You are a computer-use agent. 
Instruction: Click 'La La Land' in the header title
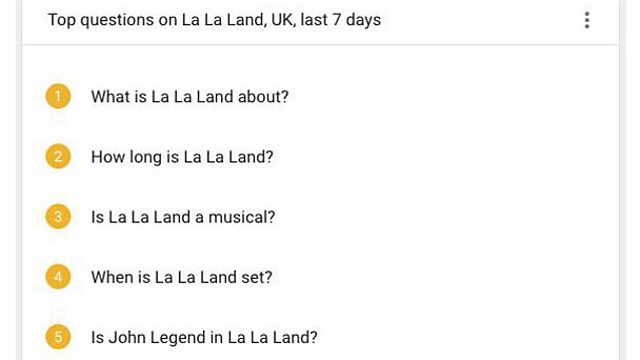pyautogui.click(x=224, y=20)
